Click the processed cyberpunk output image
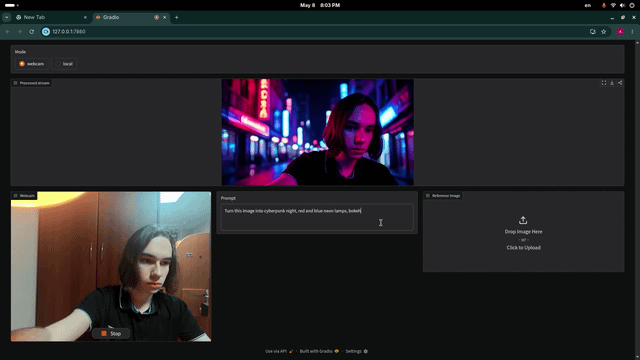This screenshot has height=360, width=640. pos(318,132)
